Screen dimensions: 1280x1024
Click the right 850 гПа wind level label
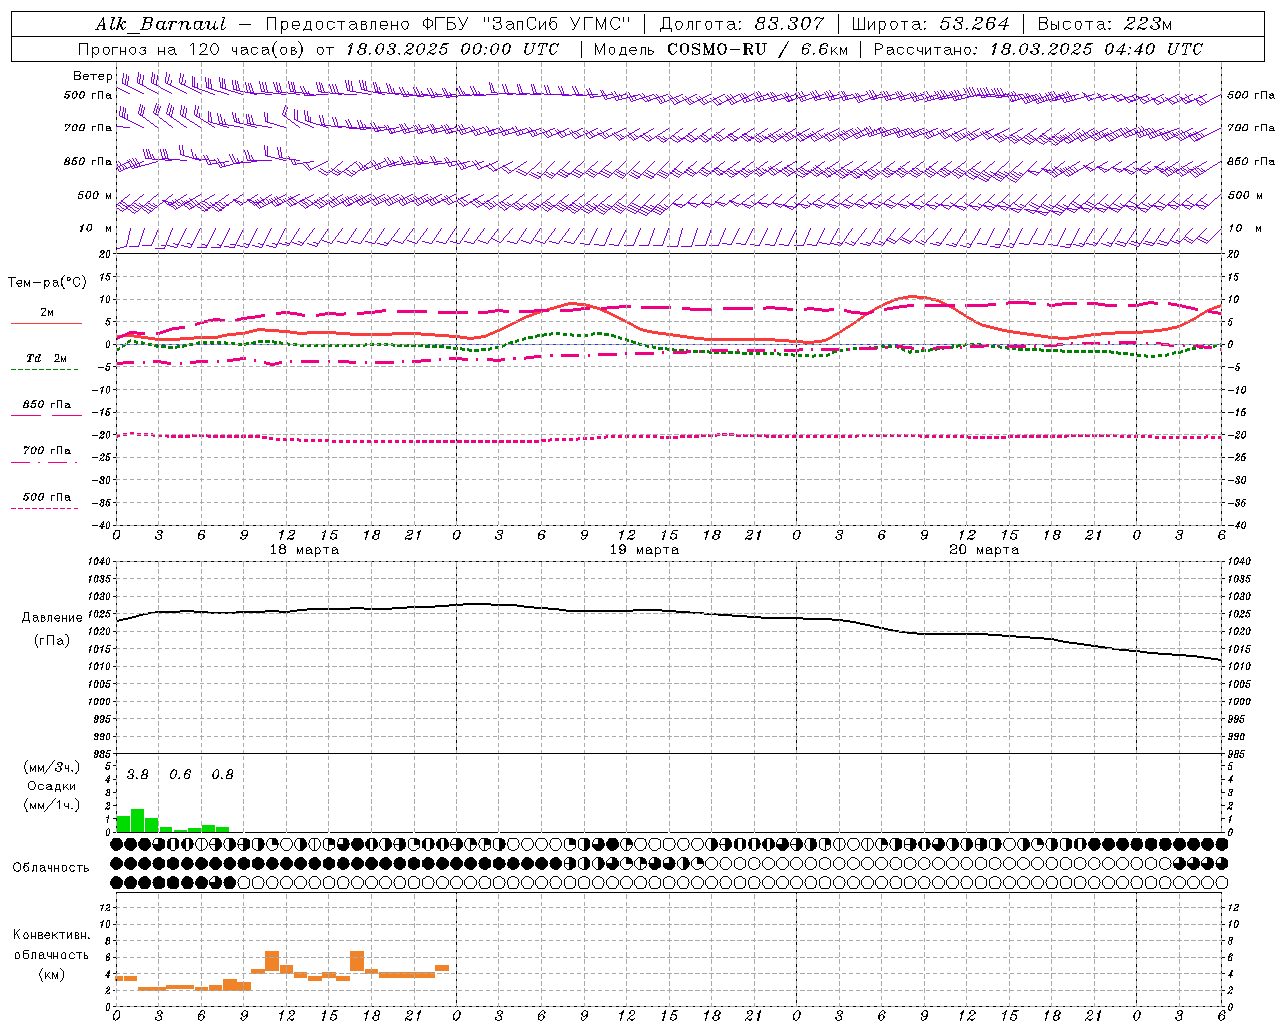pyautogui.click(x=1251, y=162)
